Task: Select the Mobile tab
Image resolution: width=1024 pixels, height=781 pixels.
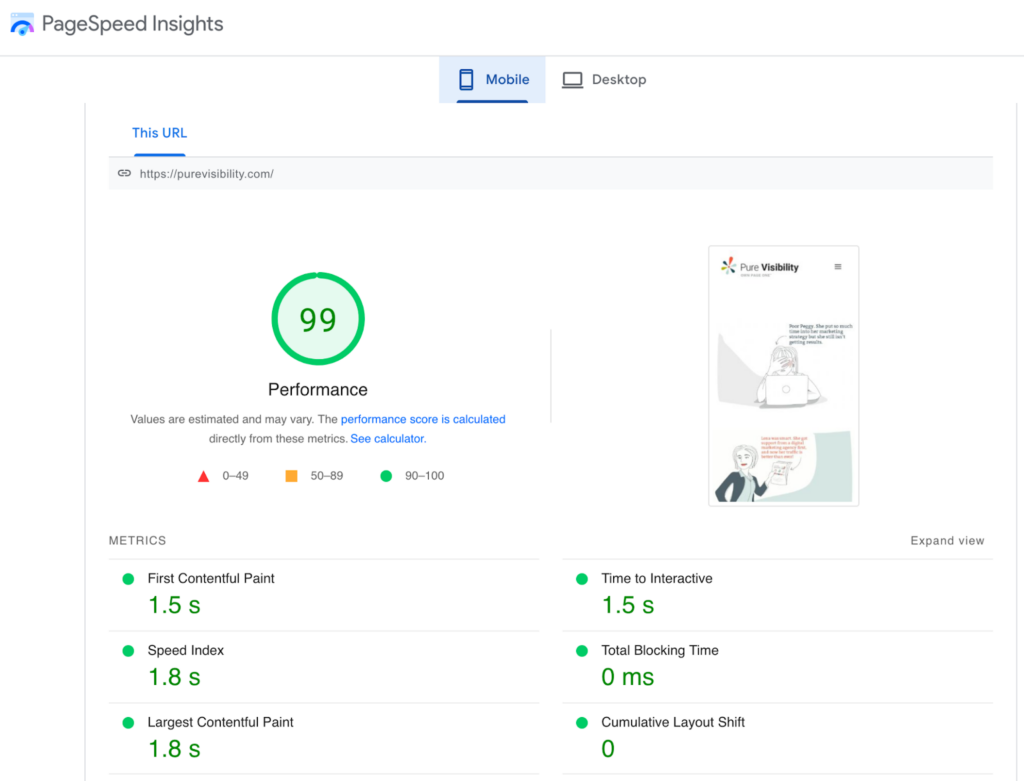Action: point(492,79)
